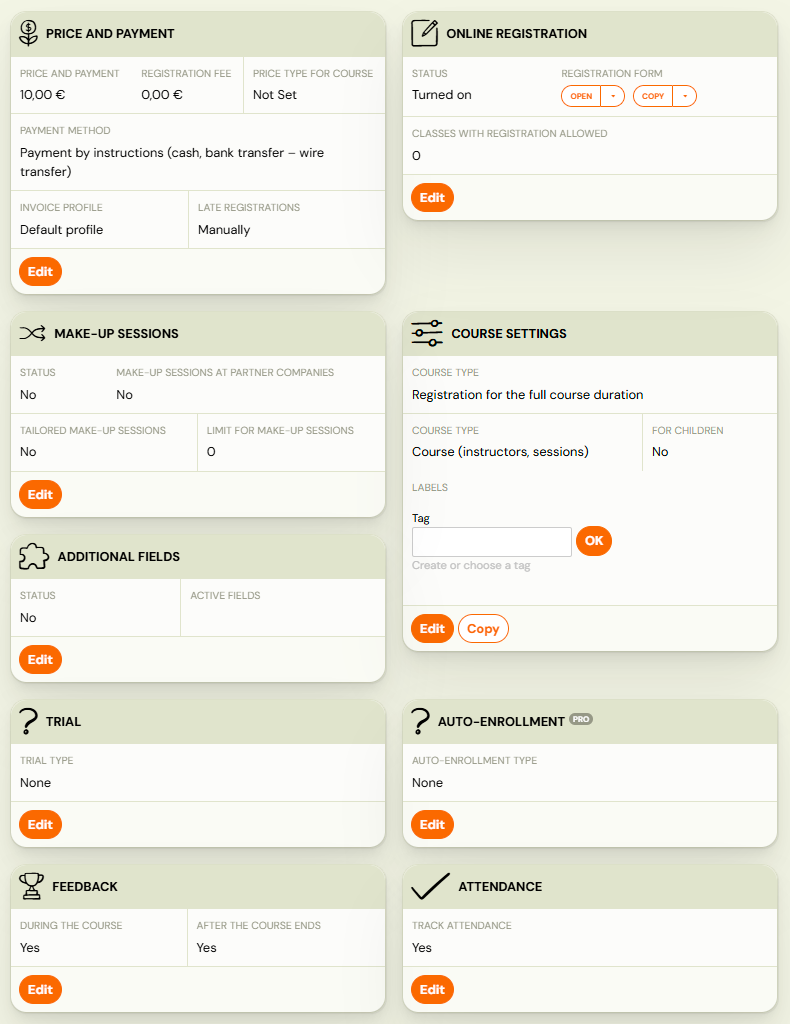Edit the Course Settings section

pos(432,629)
